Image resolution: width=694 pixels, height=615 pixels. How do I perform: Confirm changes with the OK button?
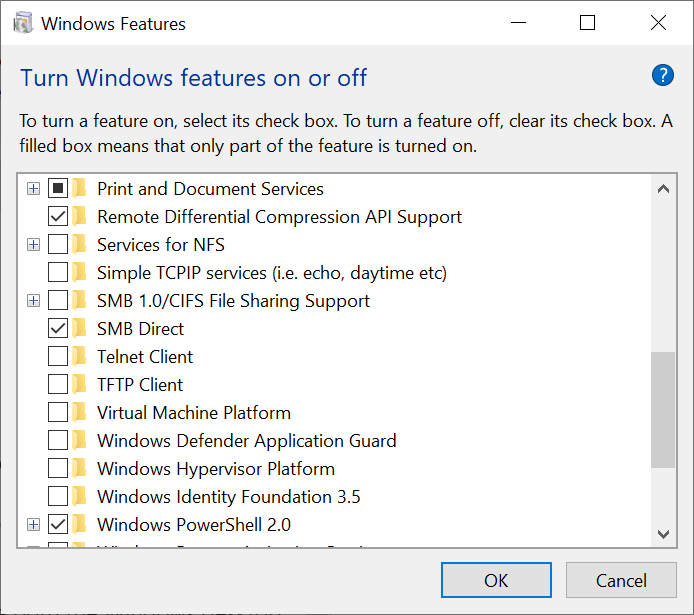pos(496,580)
